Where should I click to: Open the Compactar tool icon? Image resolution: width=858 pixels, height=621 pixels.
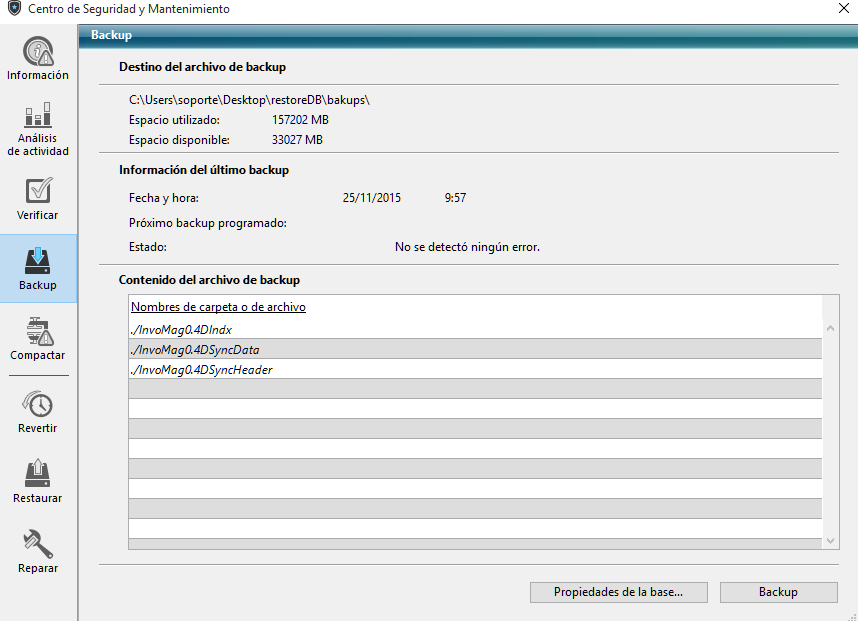click(x=38, y=331)
